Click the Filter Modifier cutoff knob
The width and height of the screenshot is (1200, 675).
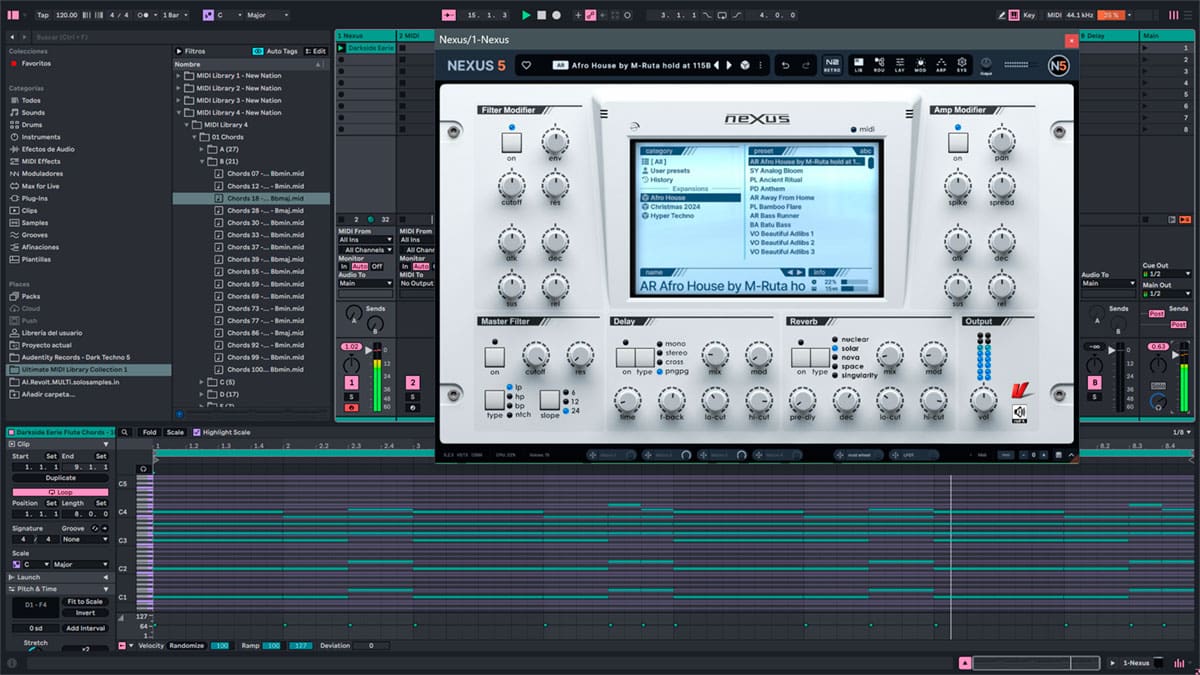coord(511,186)
